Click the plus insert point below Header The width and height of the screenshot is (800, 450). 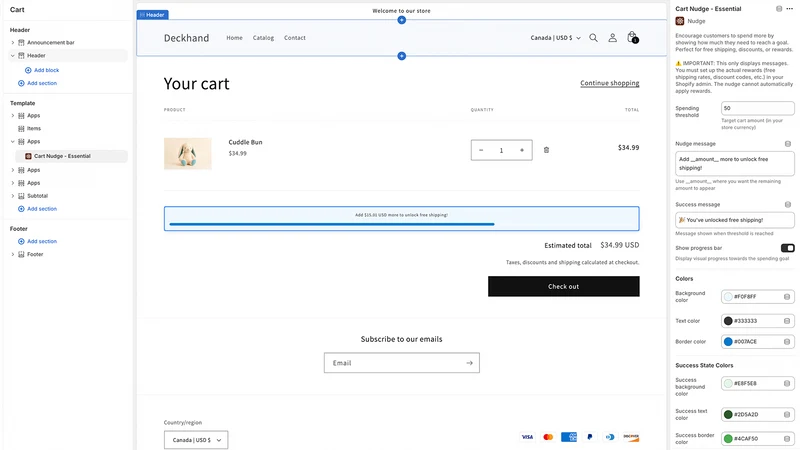402,56
